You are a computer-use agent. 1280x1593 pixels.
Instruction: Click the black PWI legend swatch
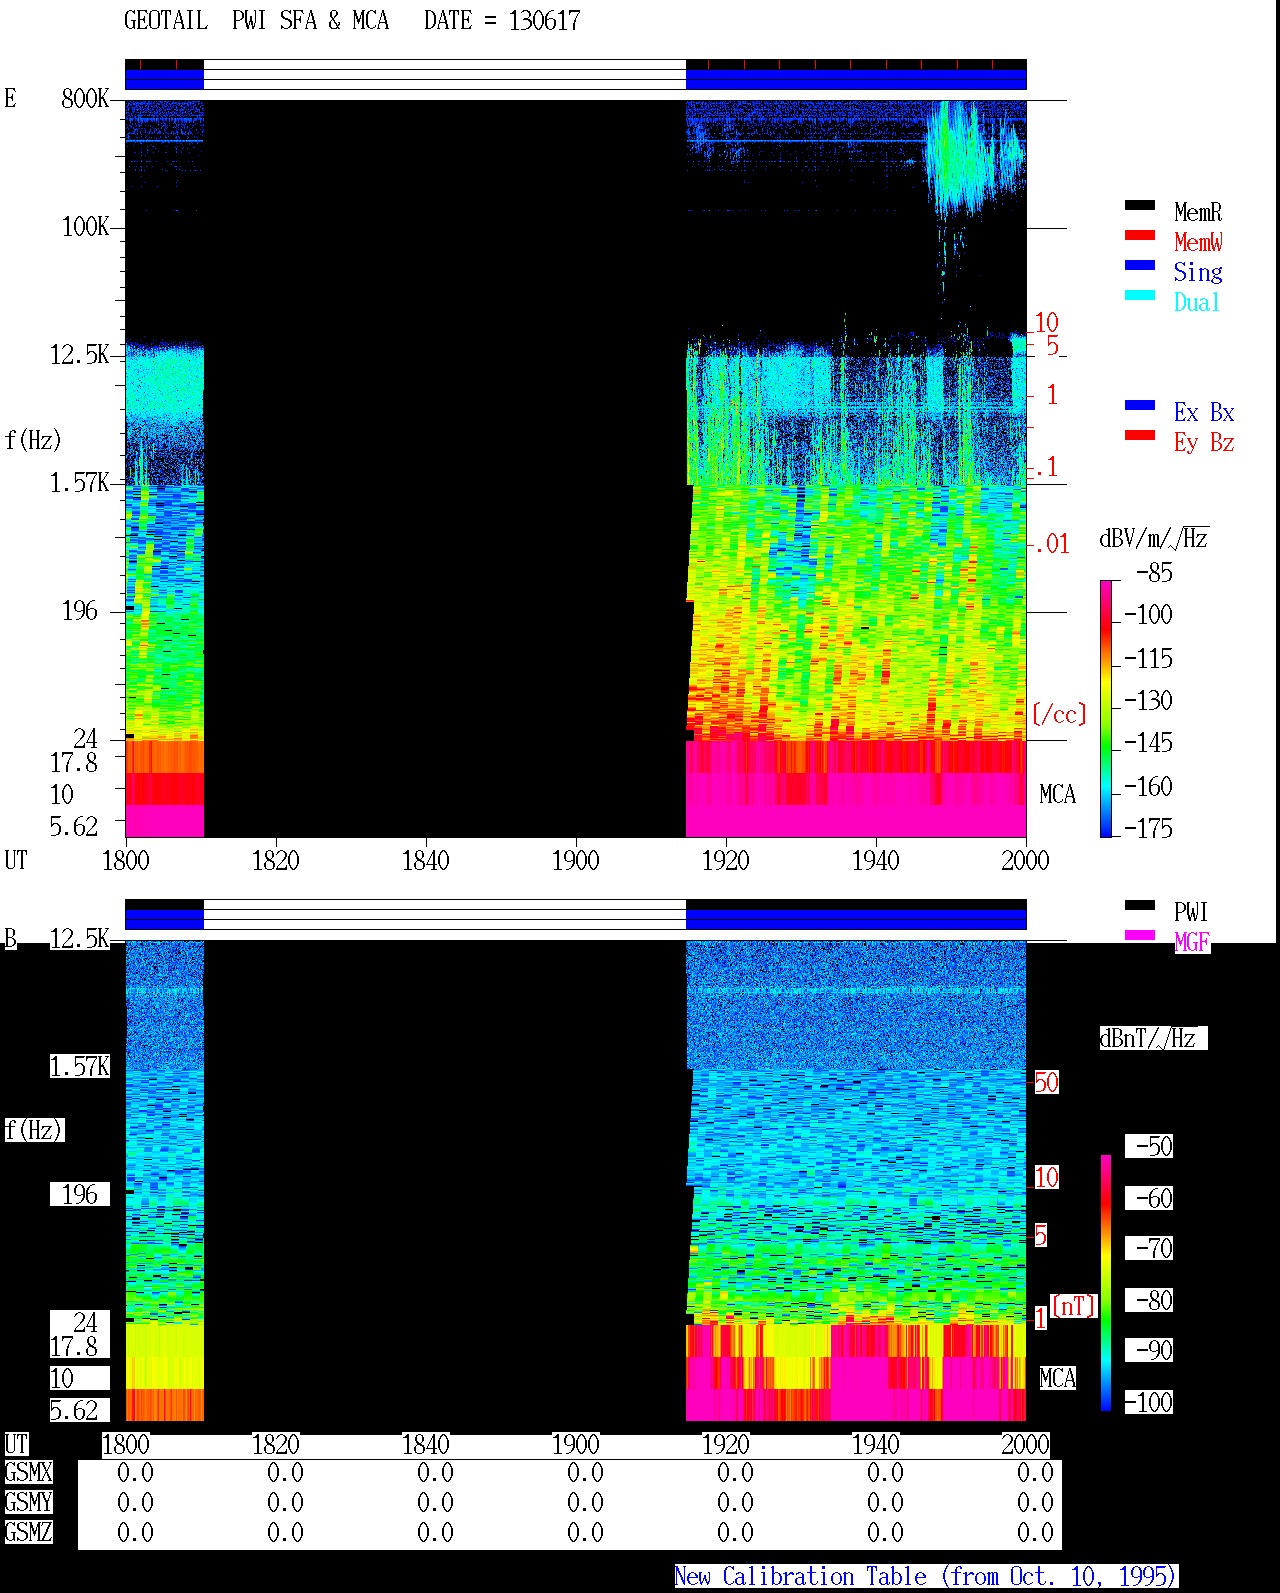pos(1140,906)
